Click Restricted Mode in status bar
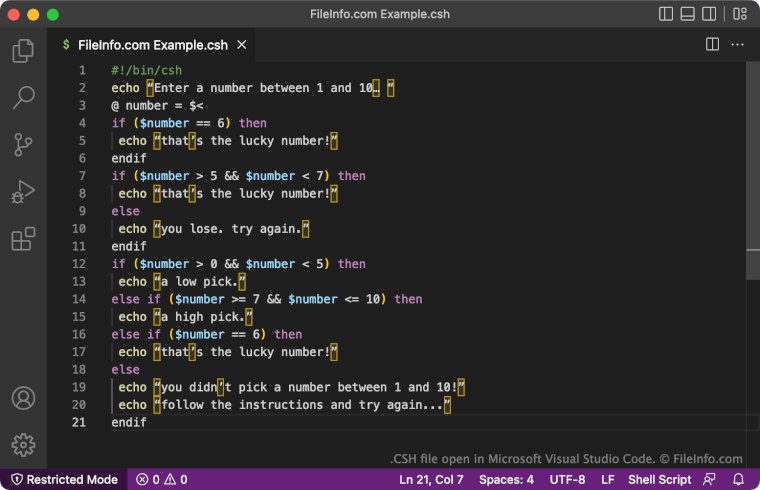This screenshot has height=490, width=760. coord(64,479)
